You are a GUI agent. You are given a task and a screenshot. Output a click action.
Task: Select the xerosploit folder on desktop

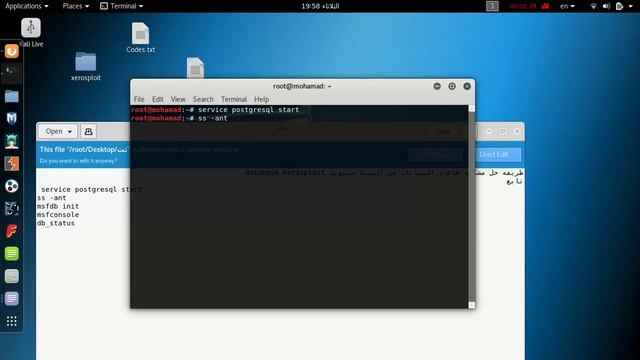point(86,67)
